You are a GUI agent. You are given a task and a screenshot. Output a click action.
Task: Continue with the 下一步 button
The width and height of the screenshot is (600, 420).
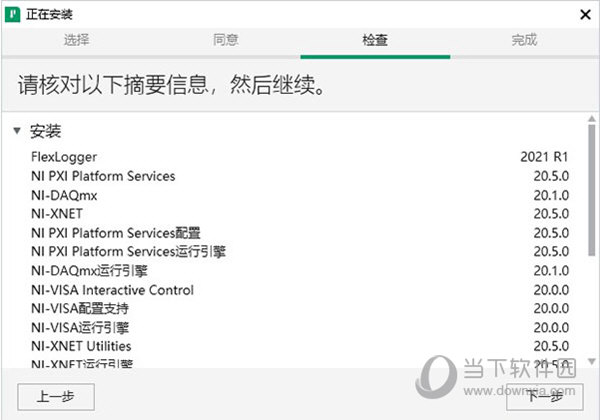point(545,397)
